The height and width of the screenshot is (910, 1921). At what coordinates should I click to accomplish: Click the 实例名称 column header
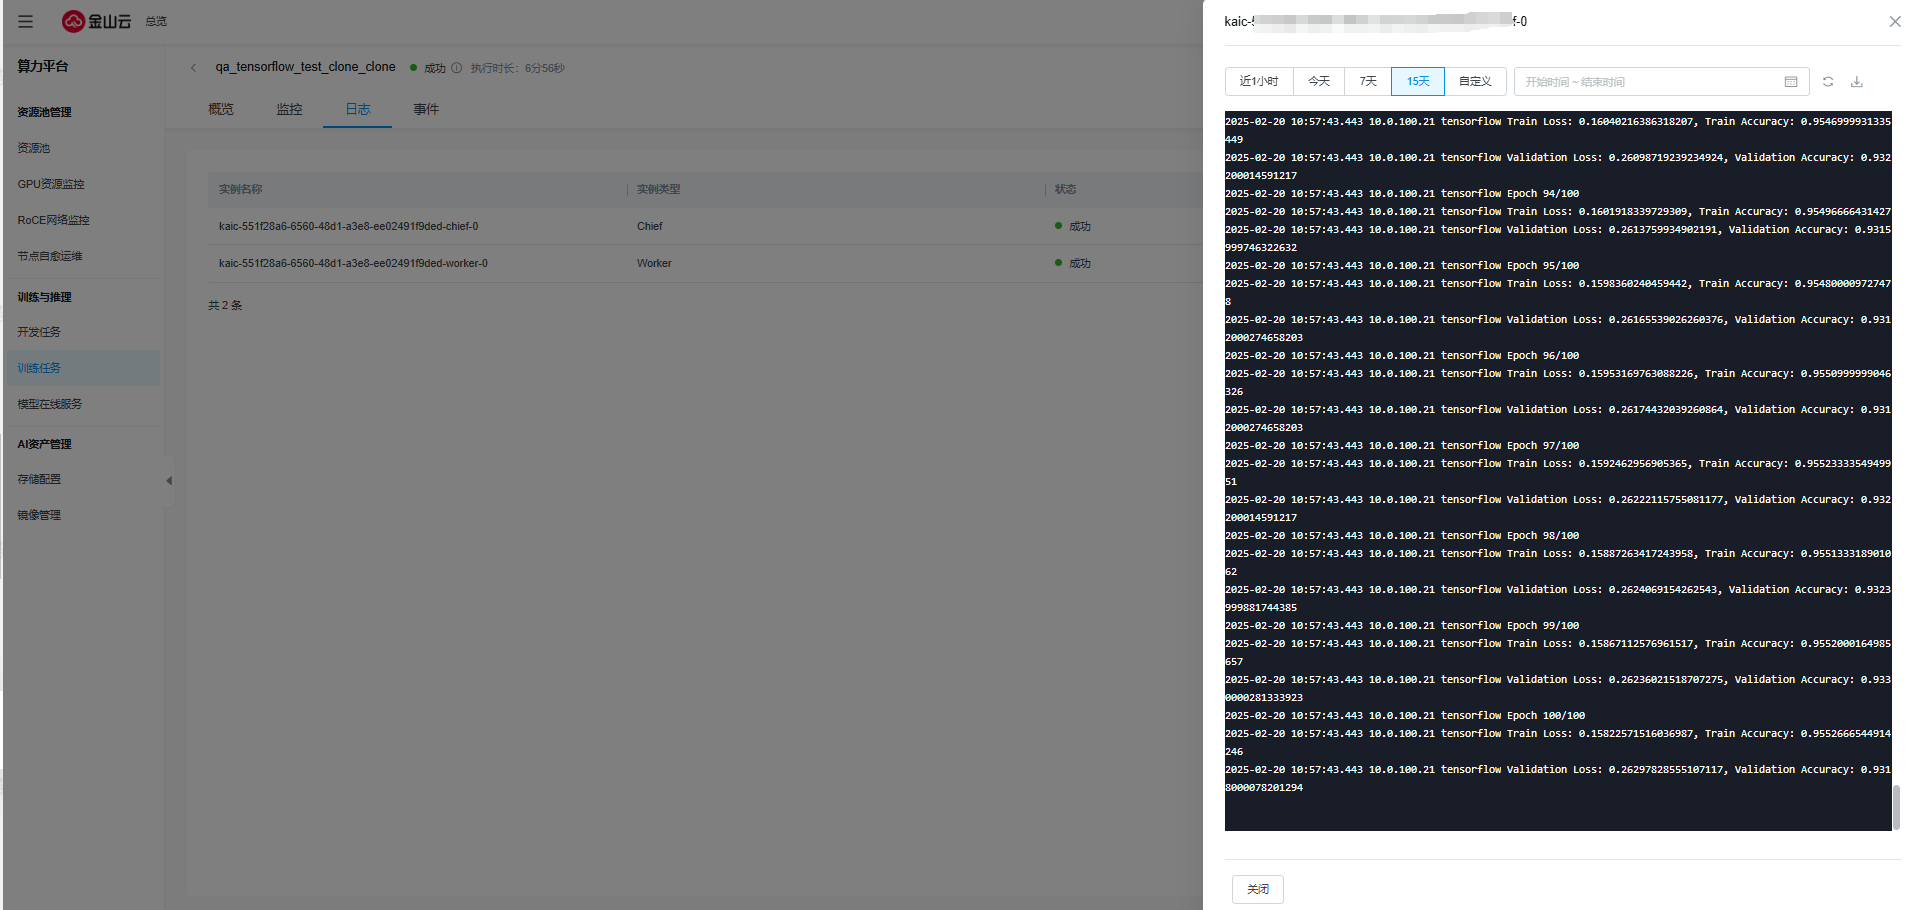click(x=241, y=189)
